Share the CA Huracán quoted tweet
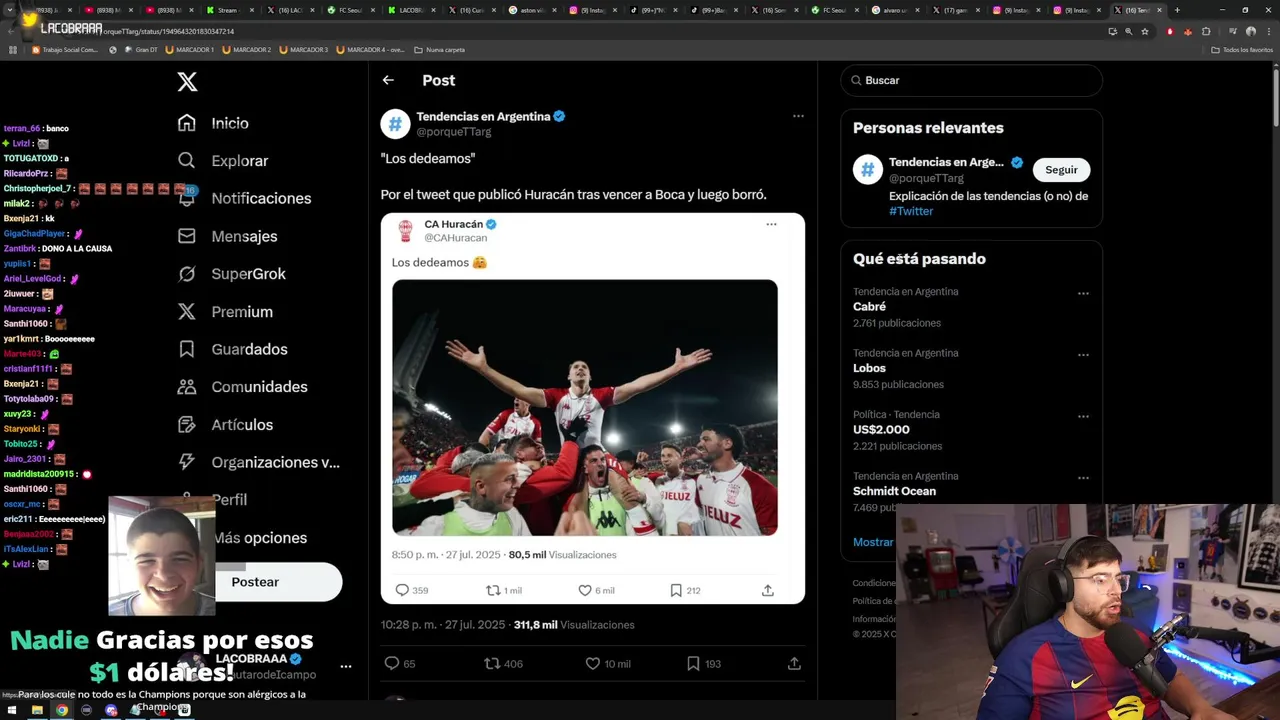 (768, 590)
